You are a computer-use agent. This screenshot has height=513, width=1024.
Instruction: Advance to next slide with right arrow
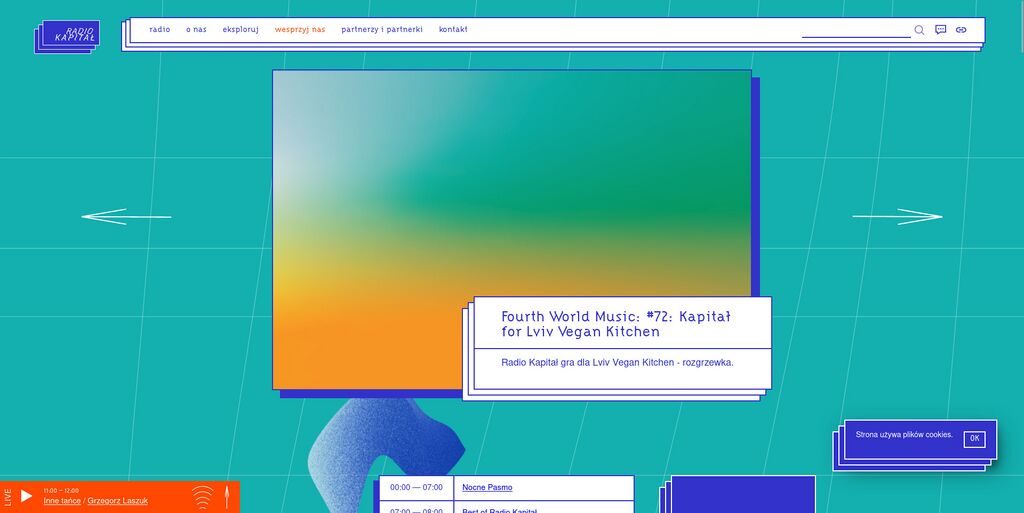coord(897,216)
